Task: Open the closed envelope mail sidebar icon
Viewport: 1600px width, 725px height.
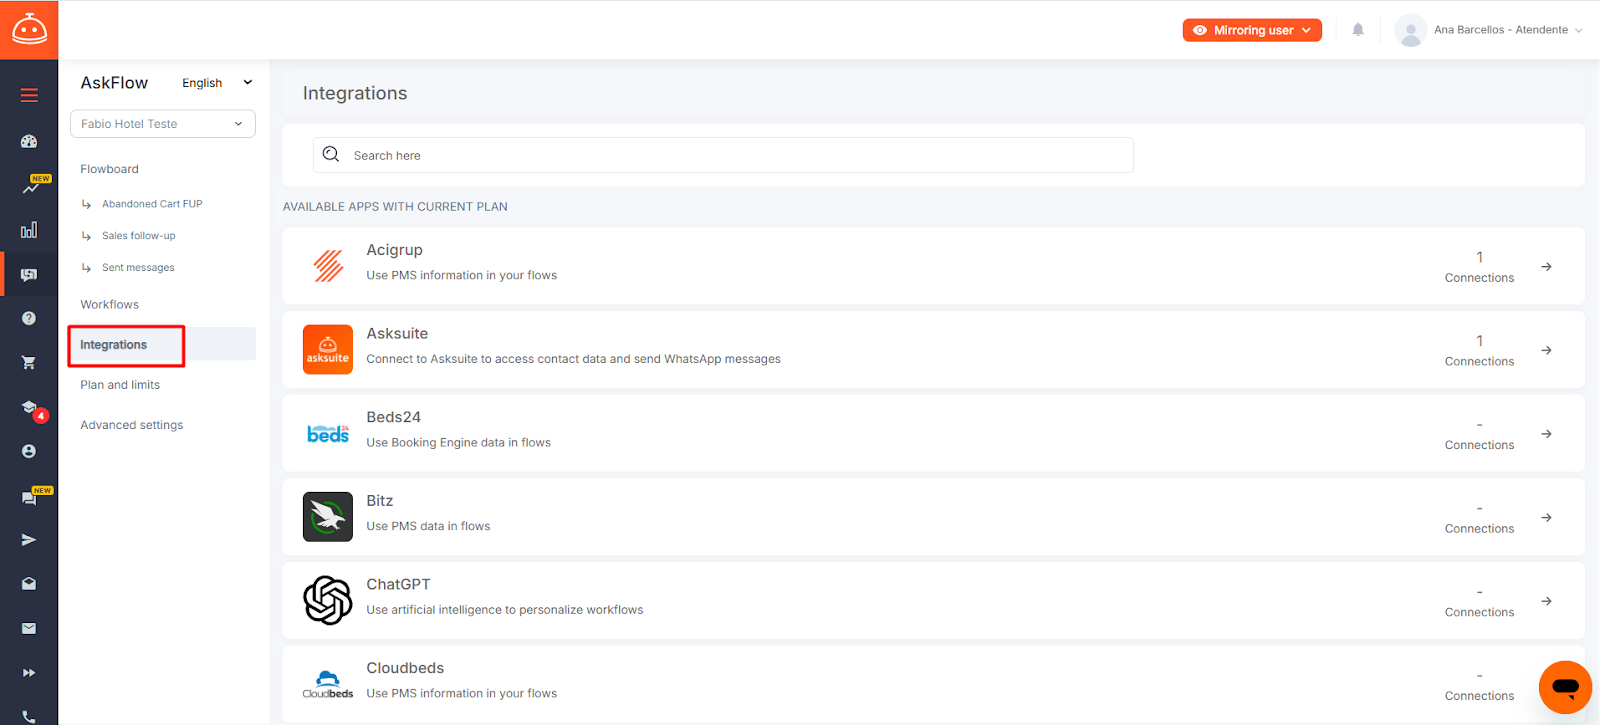Action: [29, 628]
